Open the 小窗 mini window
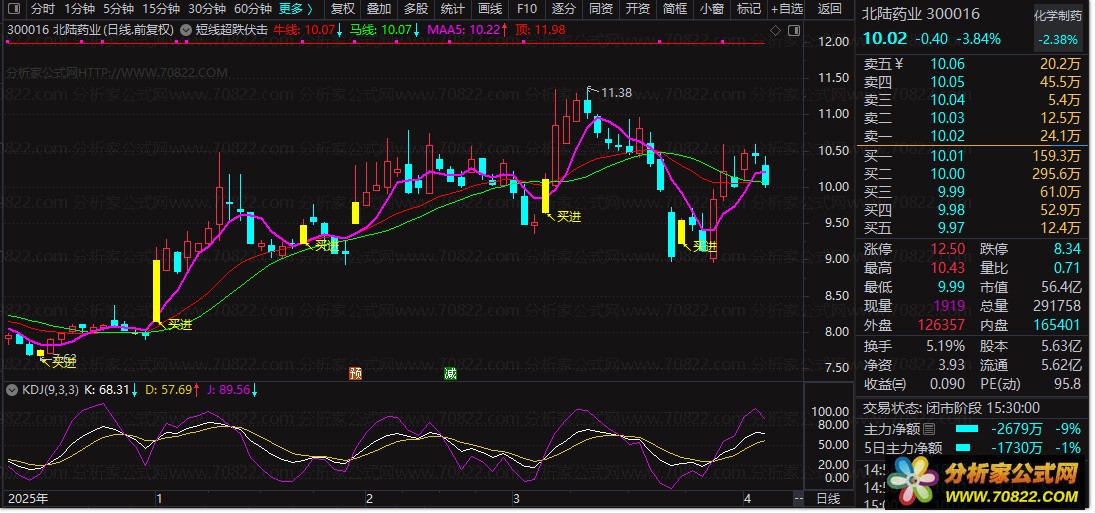This screenshot has height=513, width=1095. pos(712,9)
